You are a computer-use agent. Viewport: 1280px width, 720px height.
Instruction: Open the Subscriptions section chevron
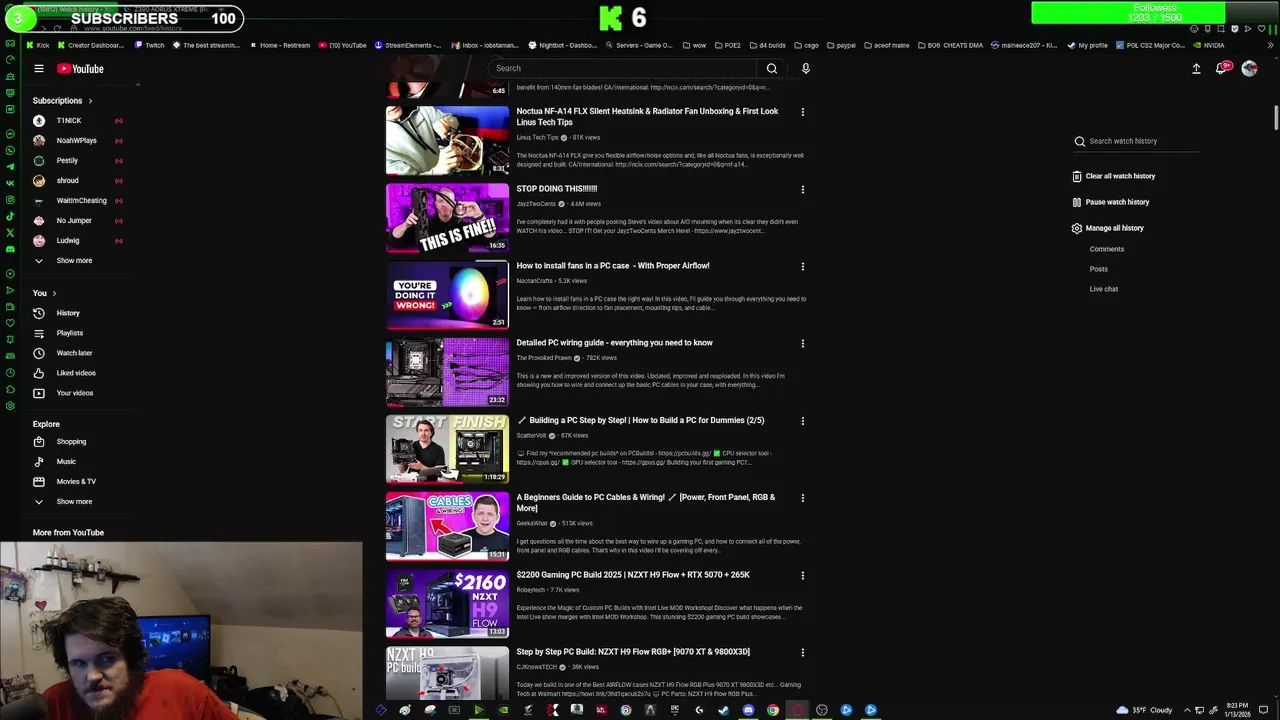90,101
